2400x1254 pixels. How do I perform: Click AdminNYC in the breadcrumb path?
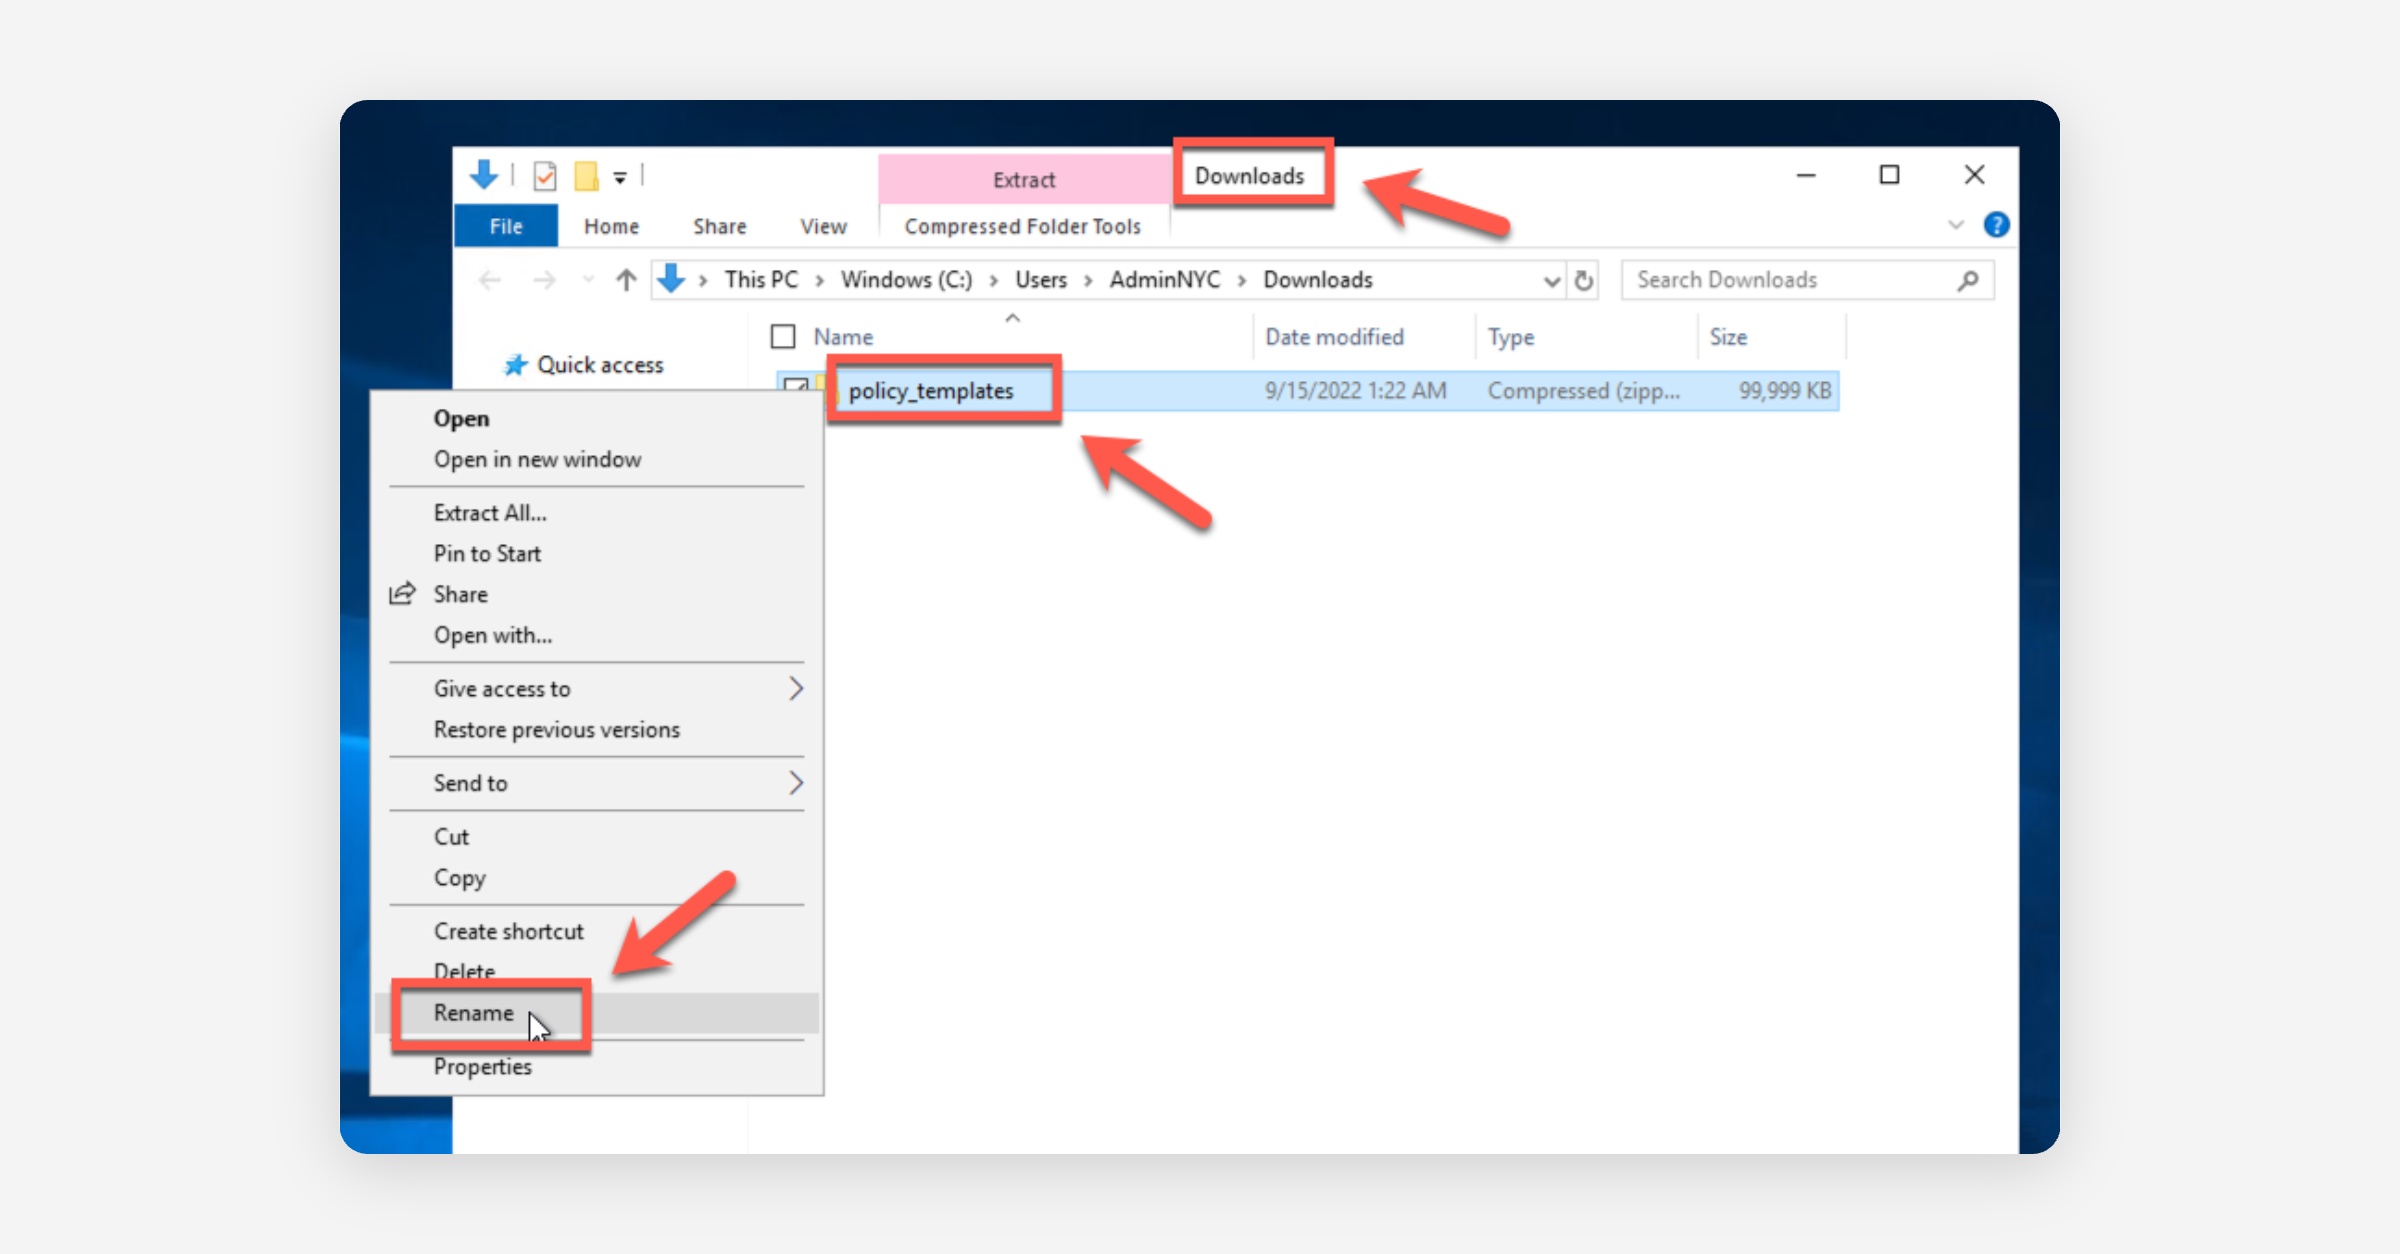click(x=1164, y=280)
